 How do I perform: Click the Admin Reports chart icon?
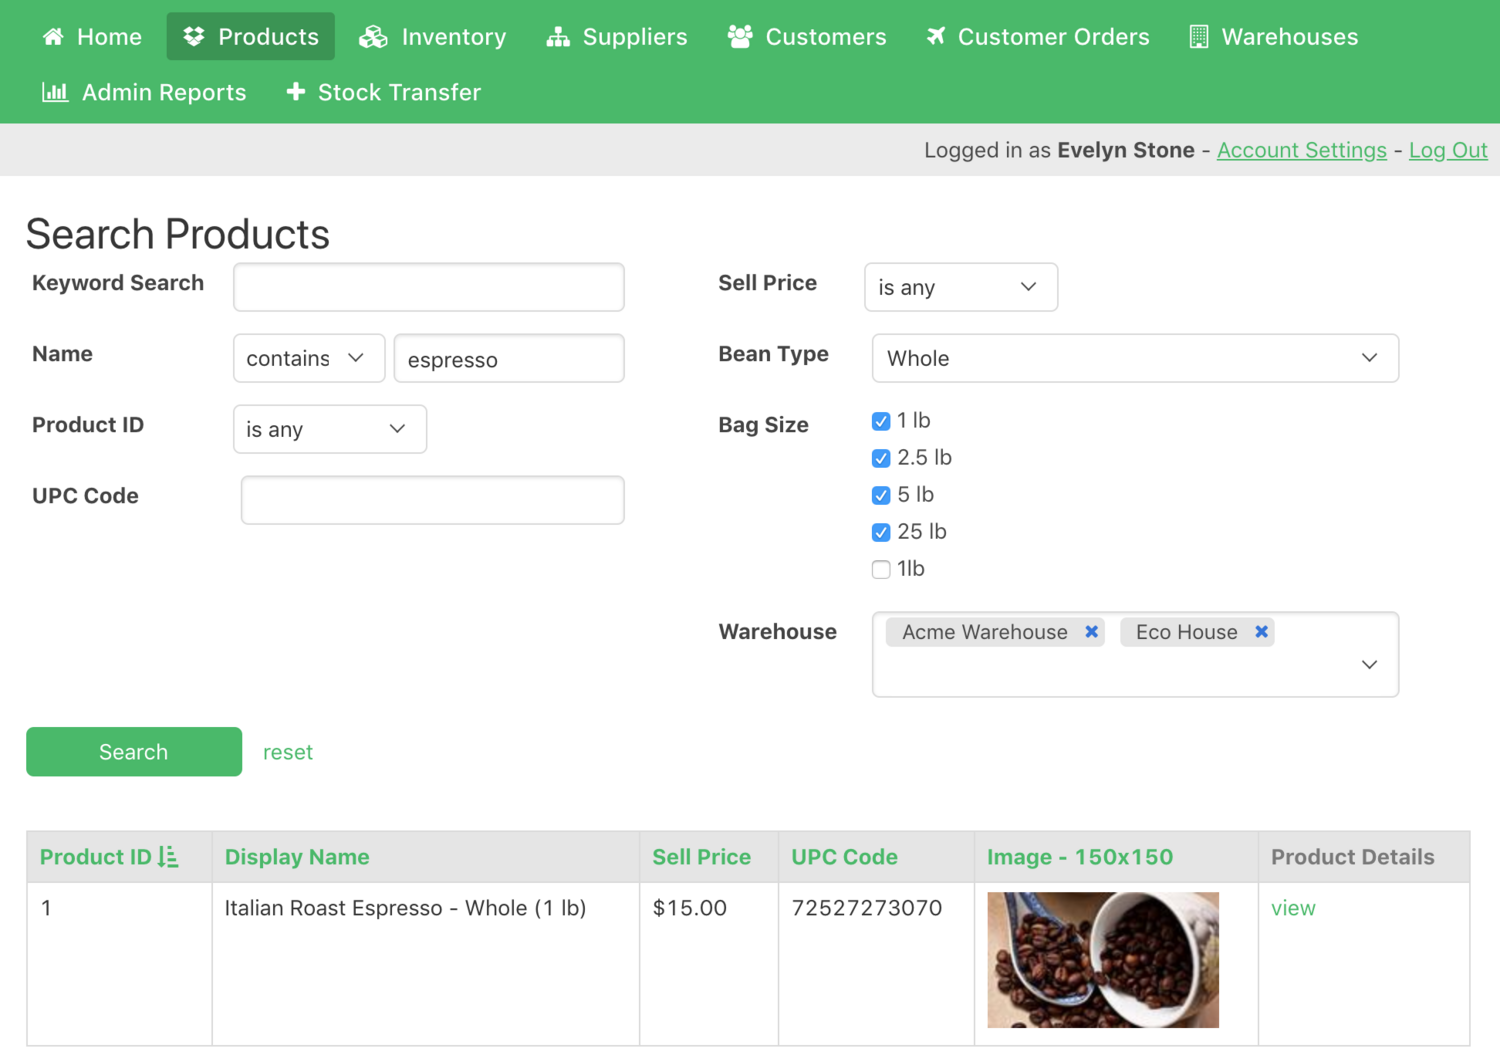pos(55,93)
